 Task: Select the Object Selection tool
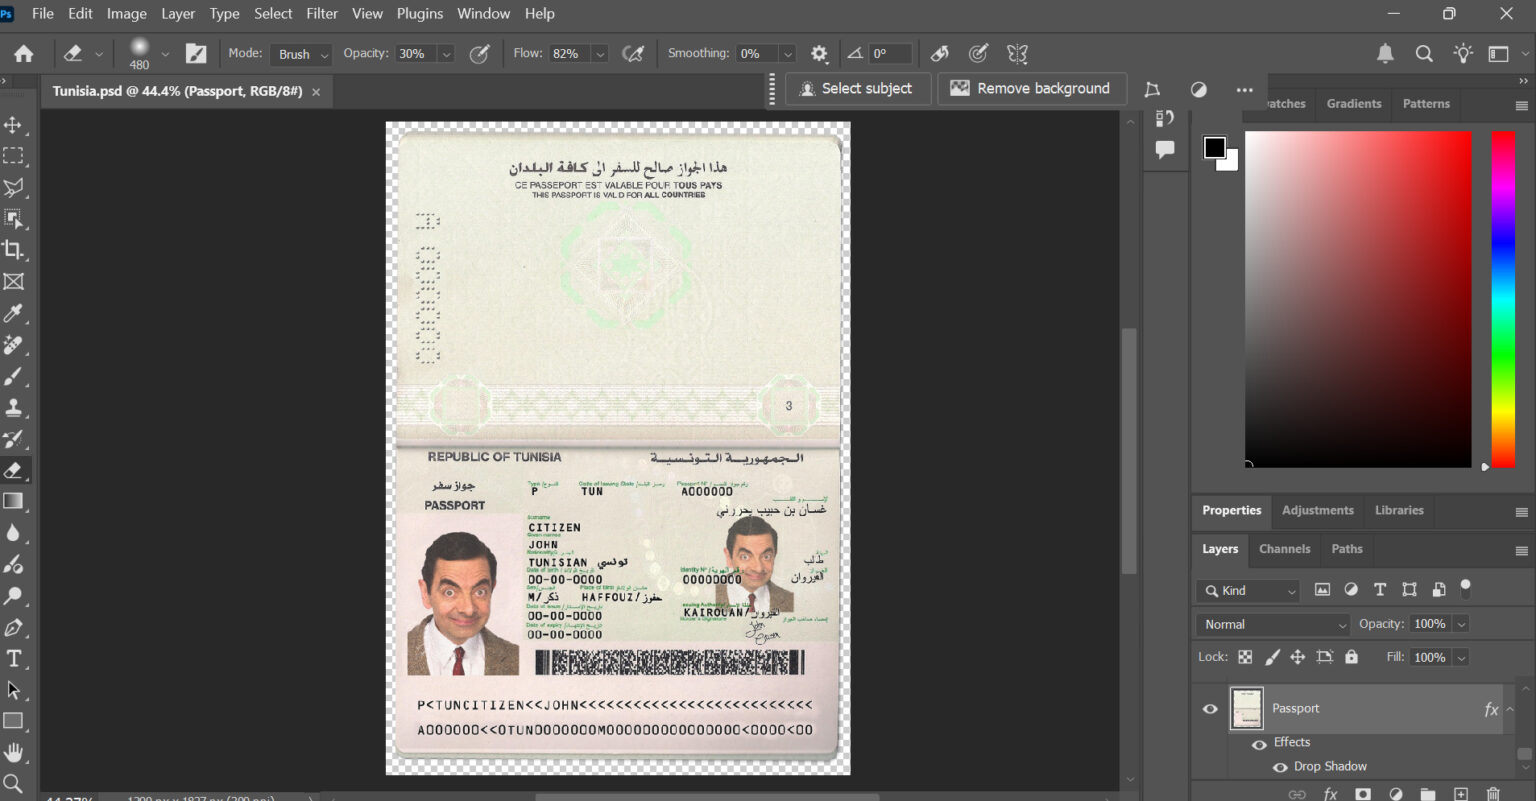point(13,219)
